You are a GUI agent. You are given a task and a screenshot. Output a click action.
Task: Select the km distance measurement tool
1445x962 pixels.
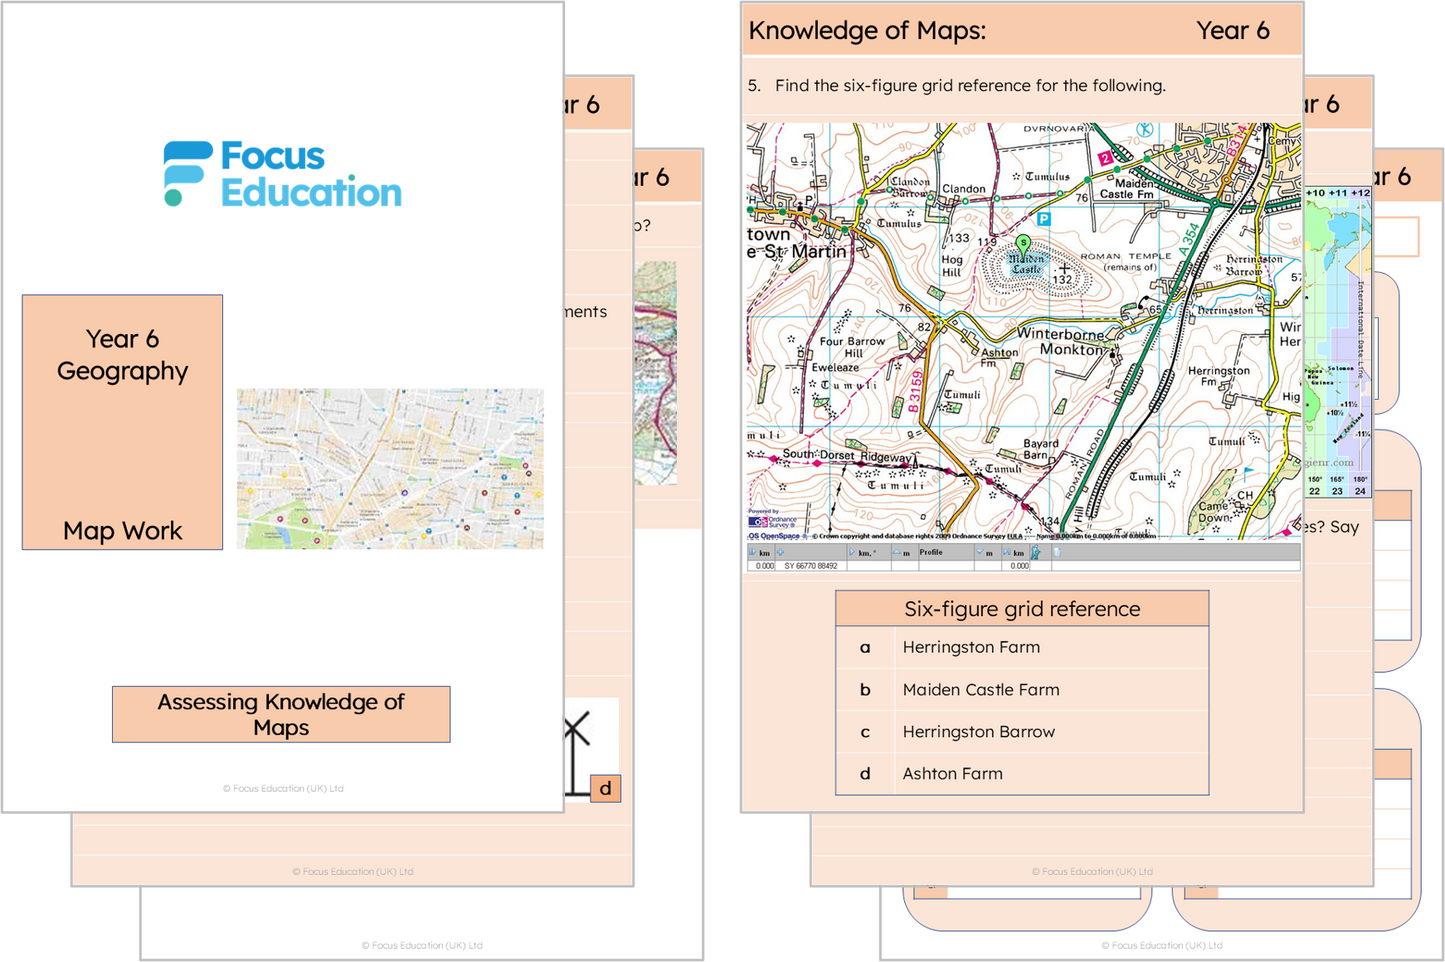761,553
